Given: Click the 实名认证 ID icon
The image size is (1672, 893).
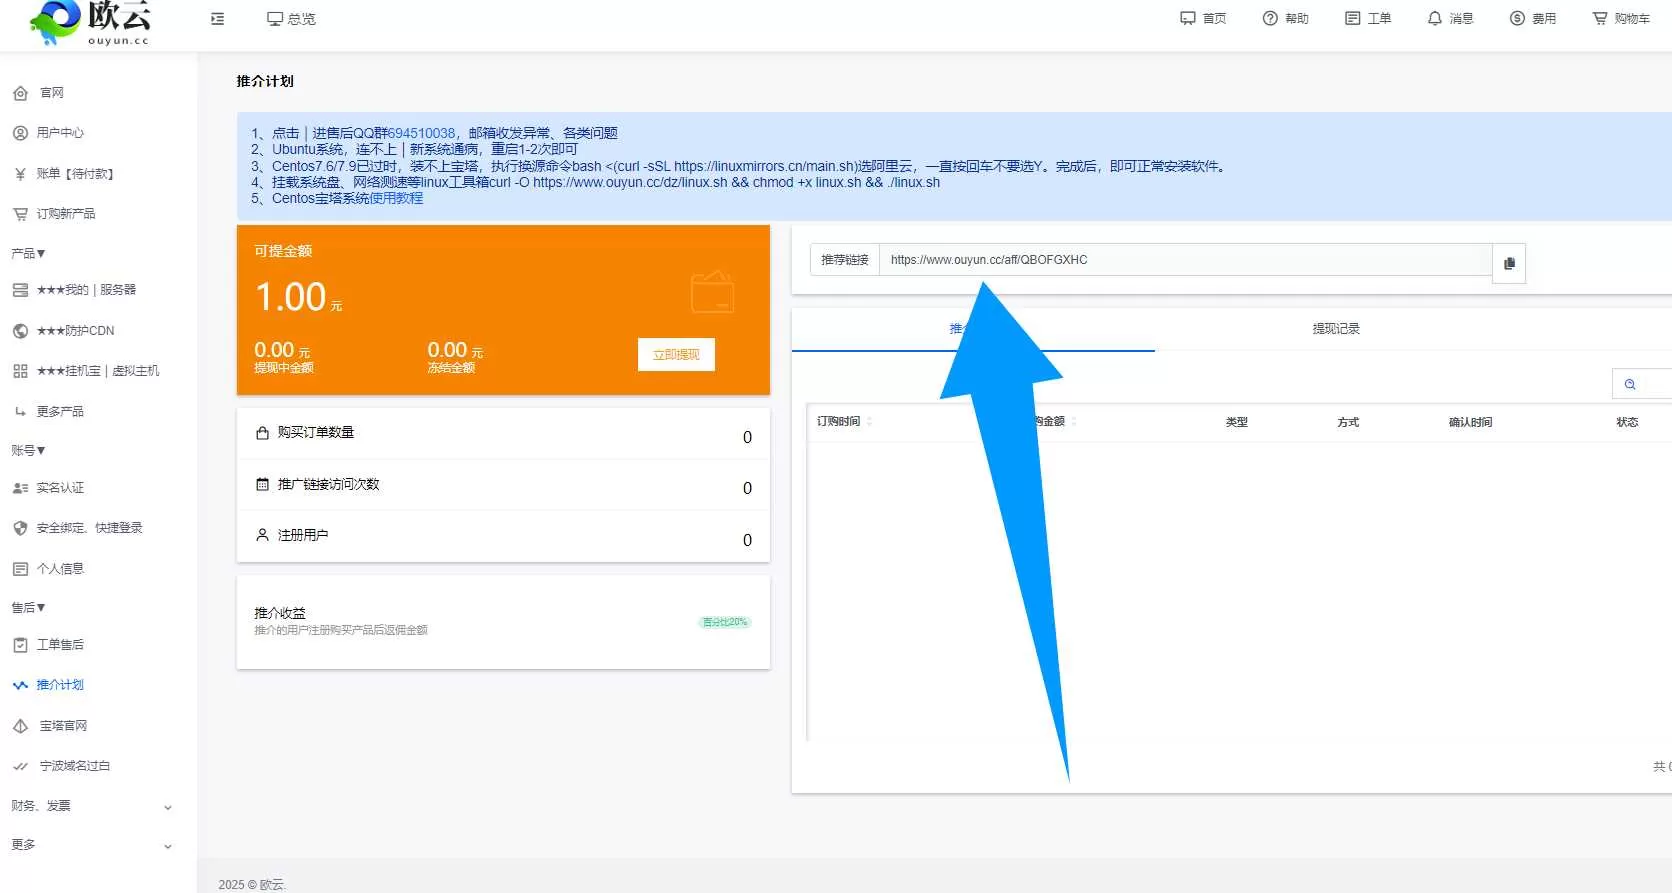Looking at the screenshot, I should coord(20,488).
